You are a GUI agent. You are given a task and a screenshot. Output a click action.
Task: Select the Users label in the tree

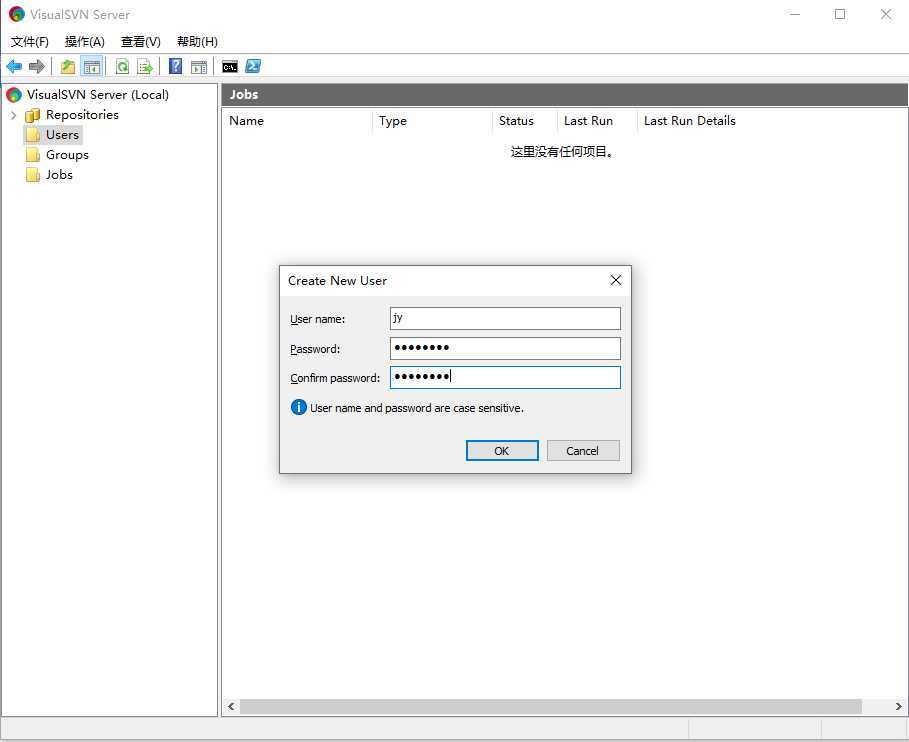coord(63,135)
